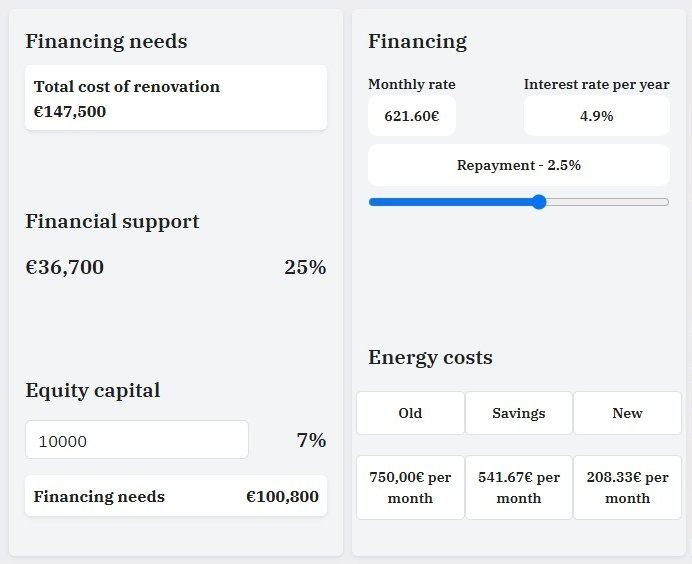Click the 7% equity capital percentage
692x564 pixels.
point(312,440)
